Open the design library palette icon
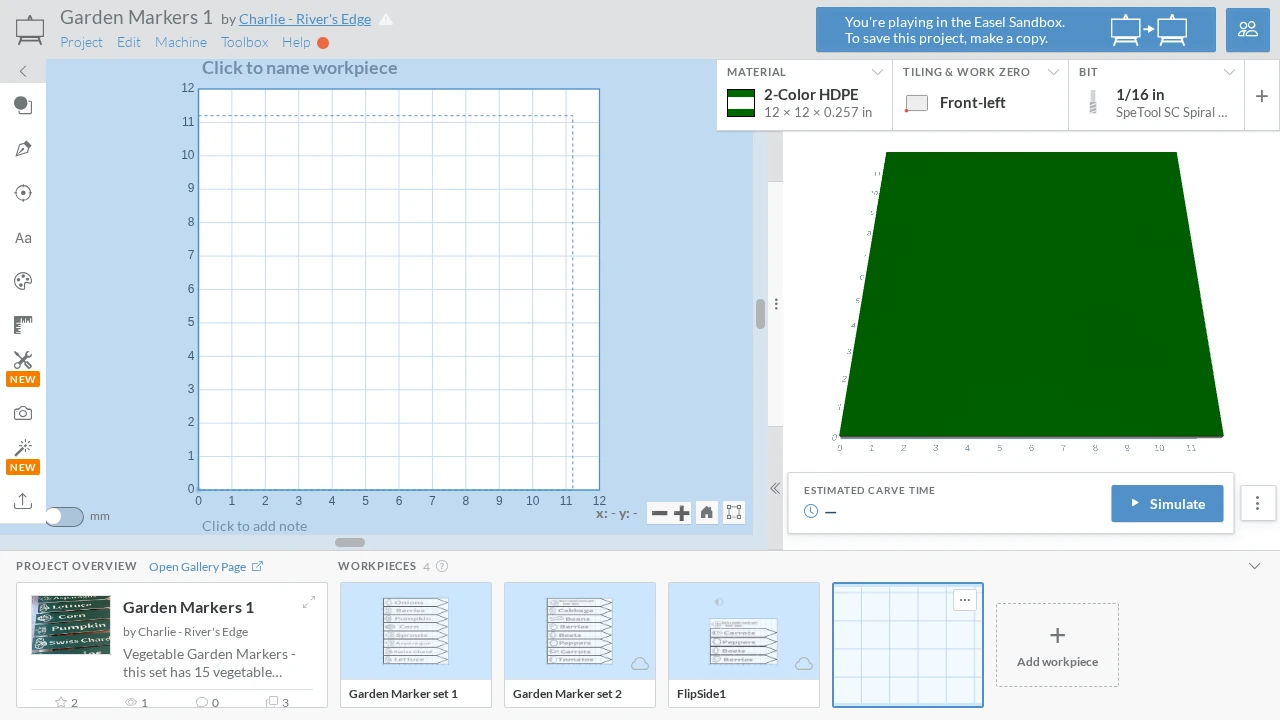The height and width of the screenshot is (720, 1280). [23, 281]
